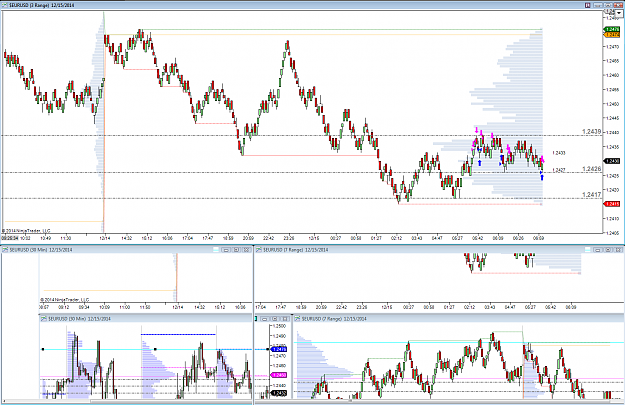Screen dimensions: 625x405
Task: Click the 1.2470 price label on the 3 Range price axis
Action: pyautogui.click(x=612, y=47)
